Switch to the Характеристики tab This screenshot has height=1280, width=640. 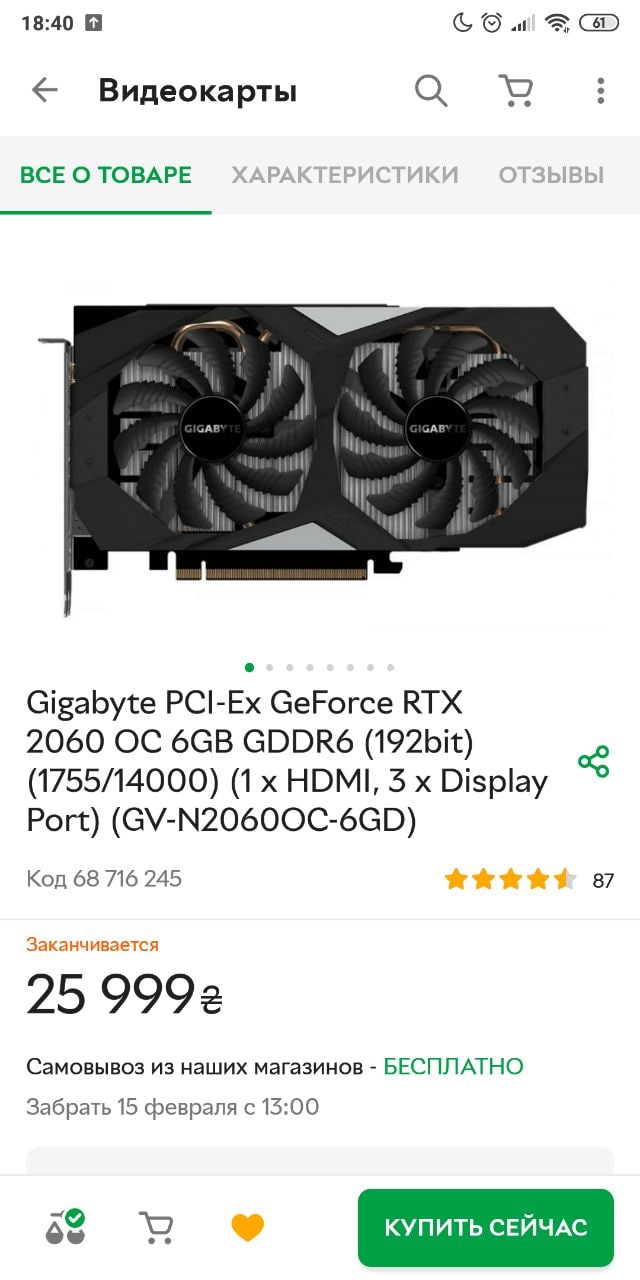[x=345, y=175]
